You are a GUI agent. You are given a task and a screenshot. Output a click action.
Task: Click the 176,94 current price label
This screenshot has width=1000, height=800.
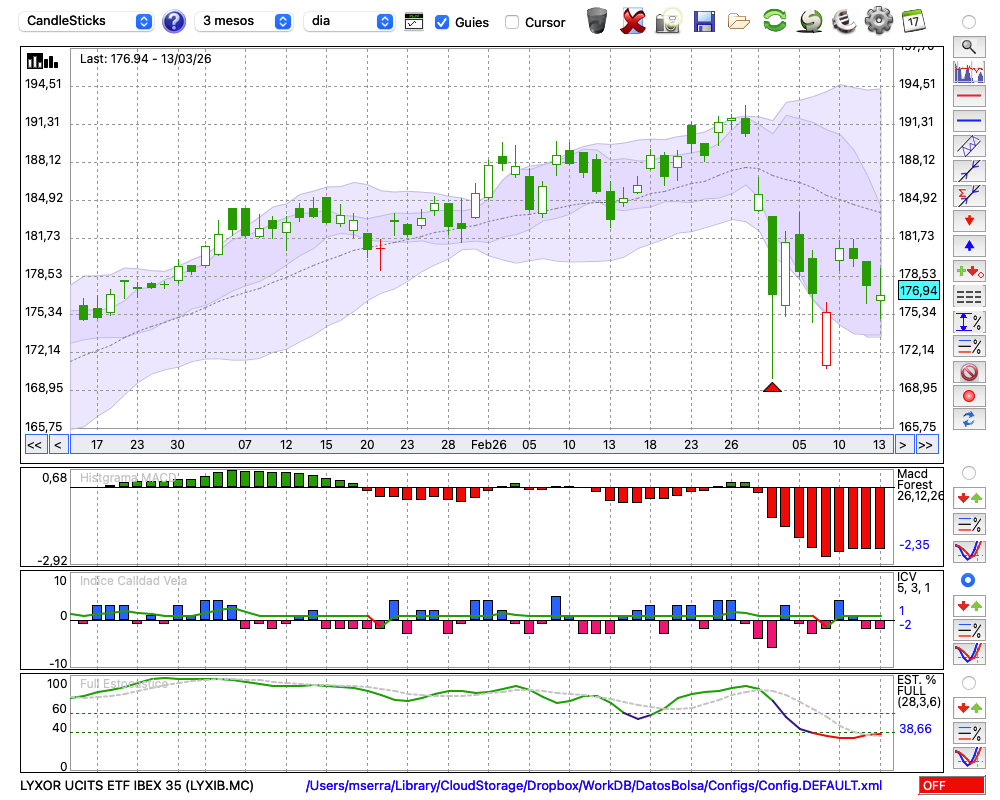point(918,290)
